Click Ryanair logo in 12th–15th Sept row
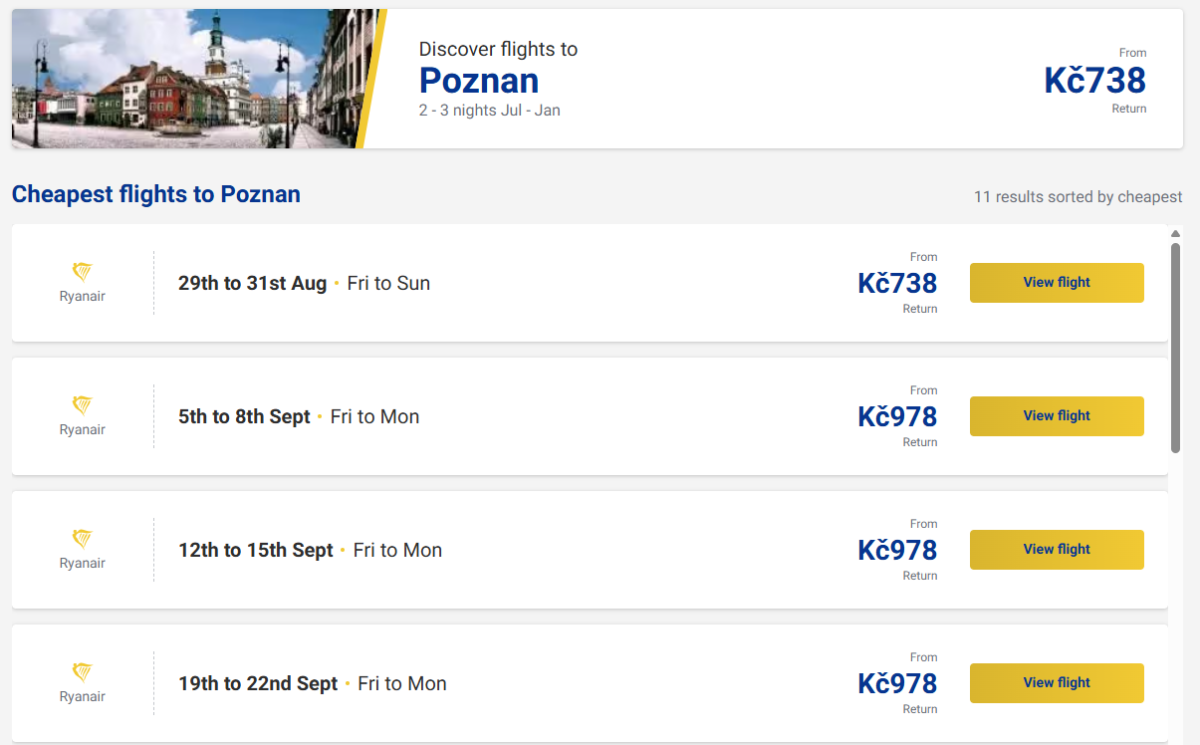 [x=82, y=549]
